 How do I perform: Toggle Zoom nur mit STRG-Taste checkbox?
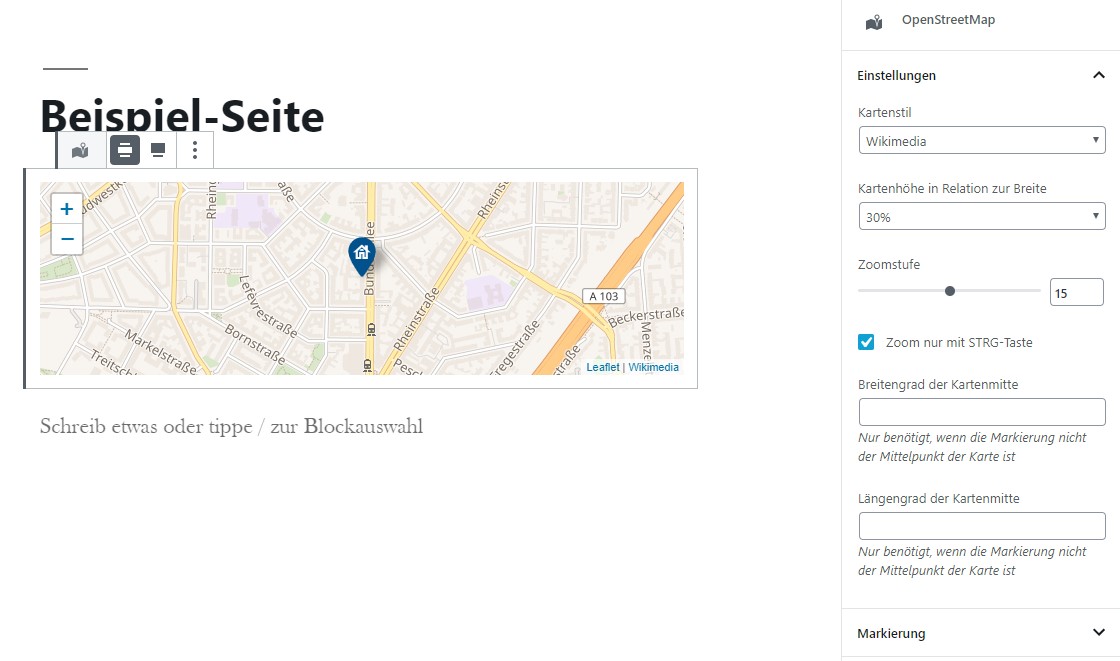pos(866,342)
